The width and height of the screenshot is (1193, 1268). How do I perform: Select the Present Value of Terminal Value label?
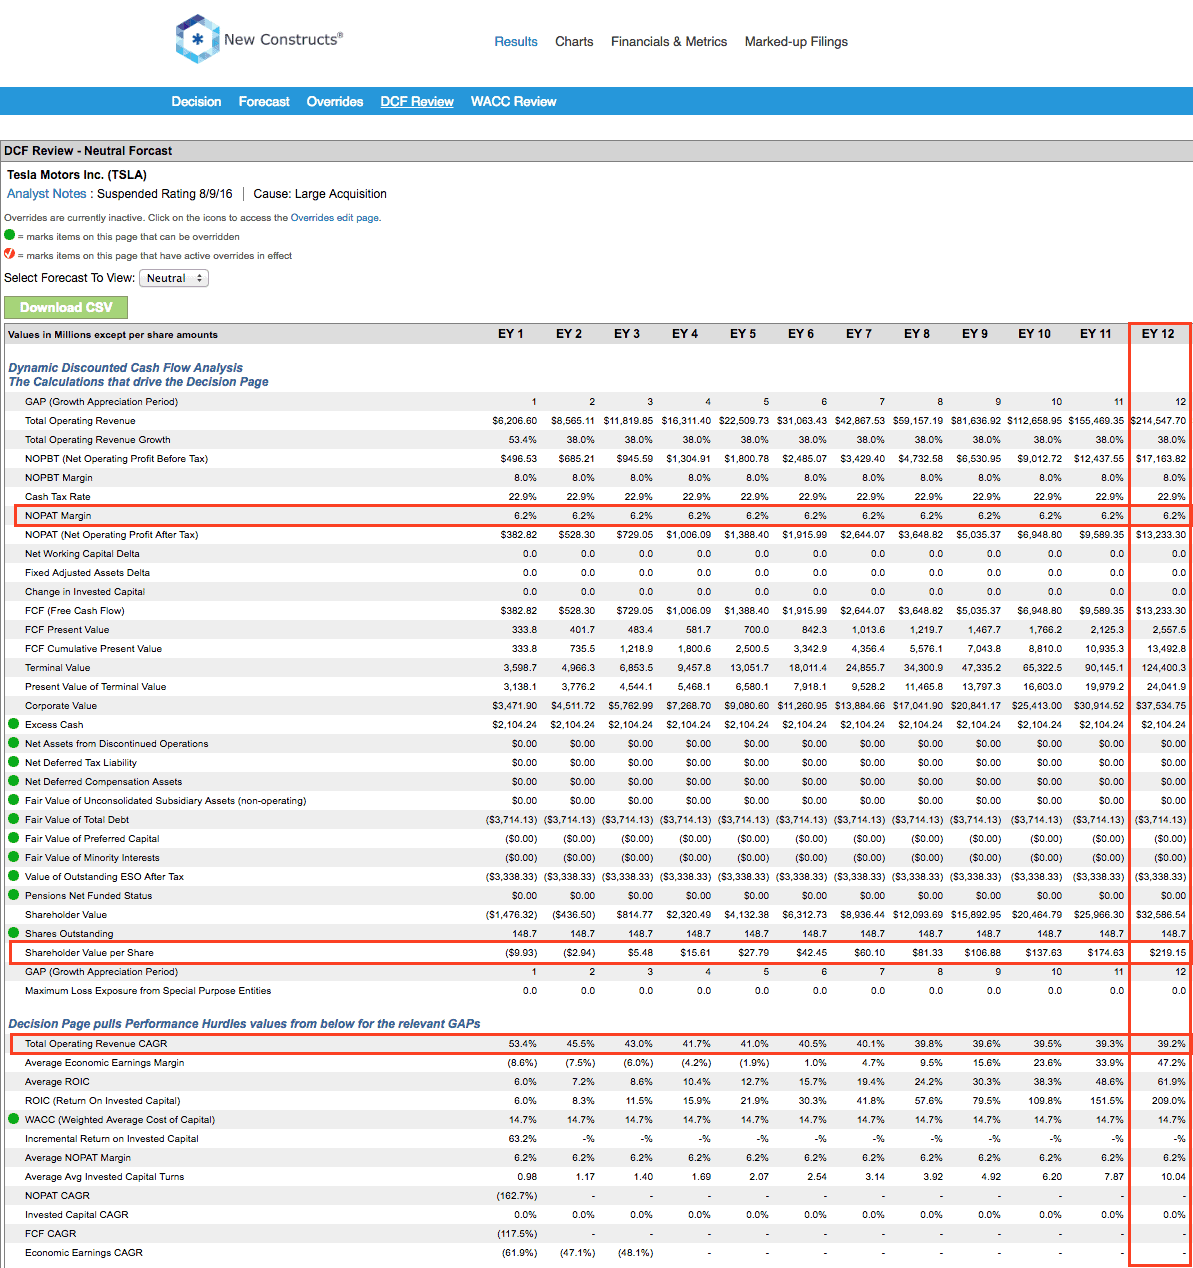point(96,687)
